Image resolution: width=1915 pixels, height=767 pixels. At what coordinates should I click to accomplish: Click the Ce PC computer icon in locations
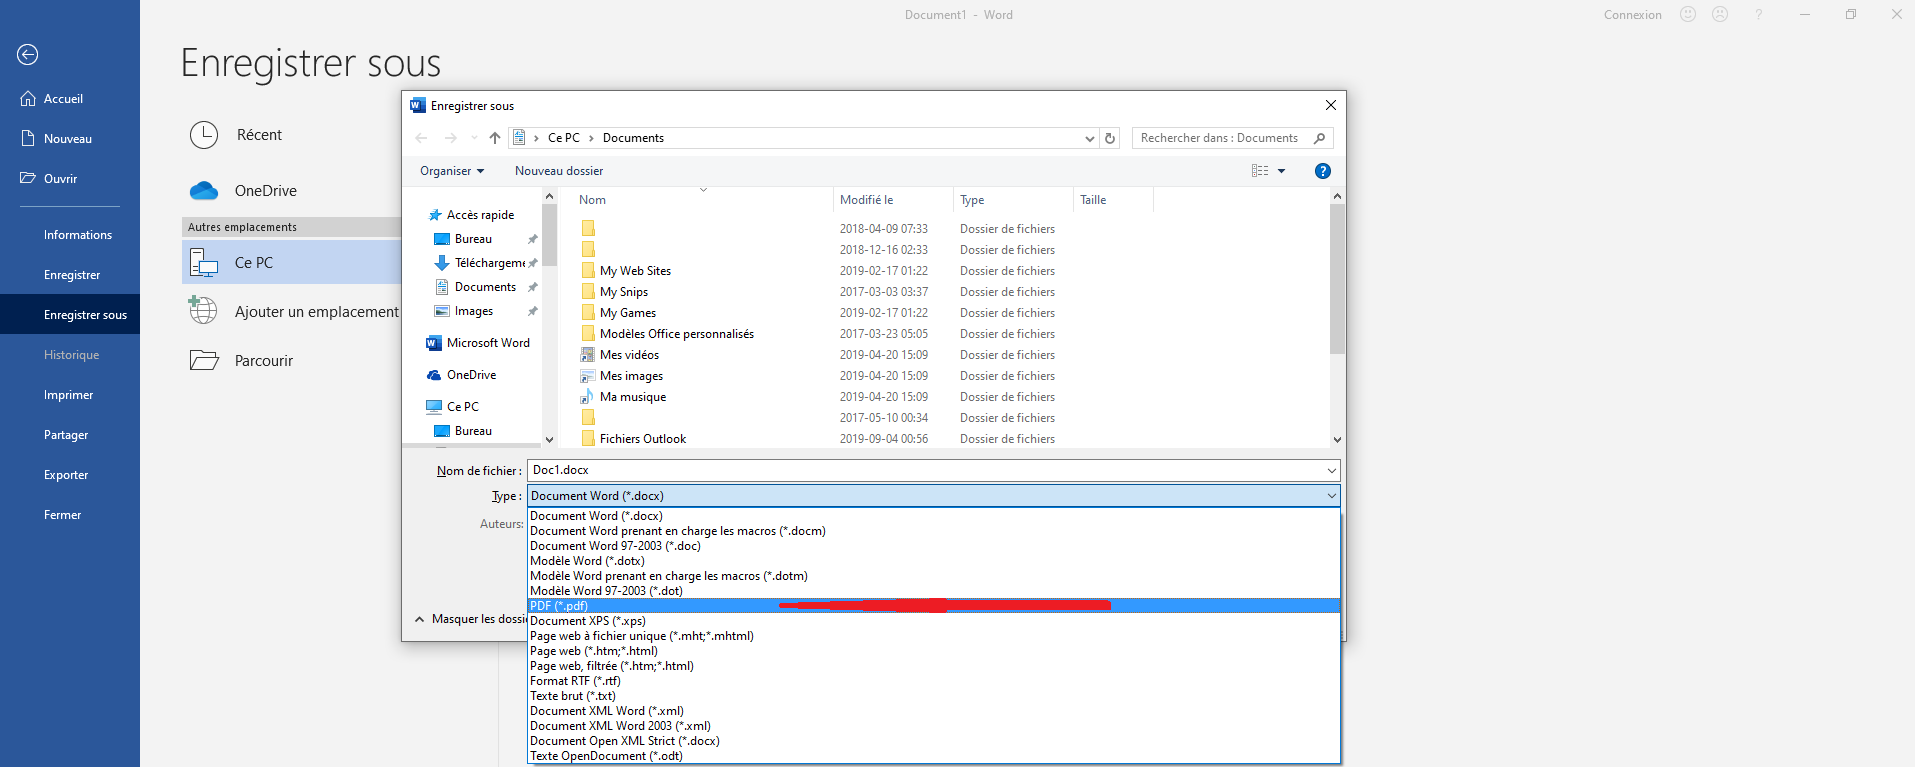point(204,263)
